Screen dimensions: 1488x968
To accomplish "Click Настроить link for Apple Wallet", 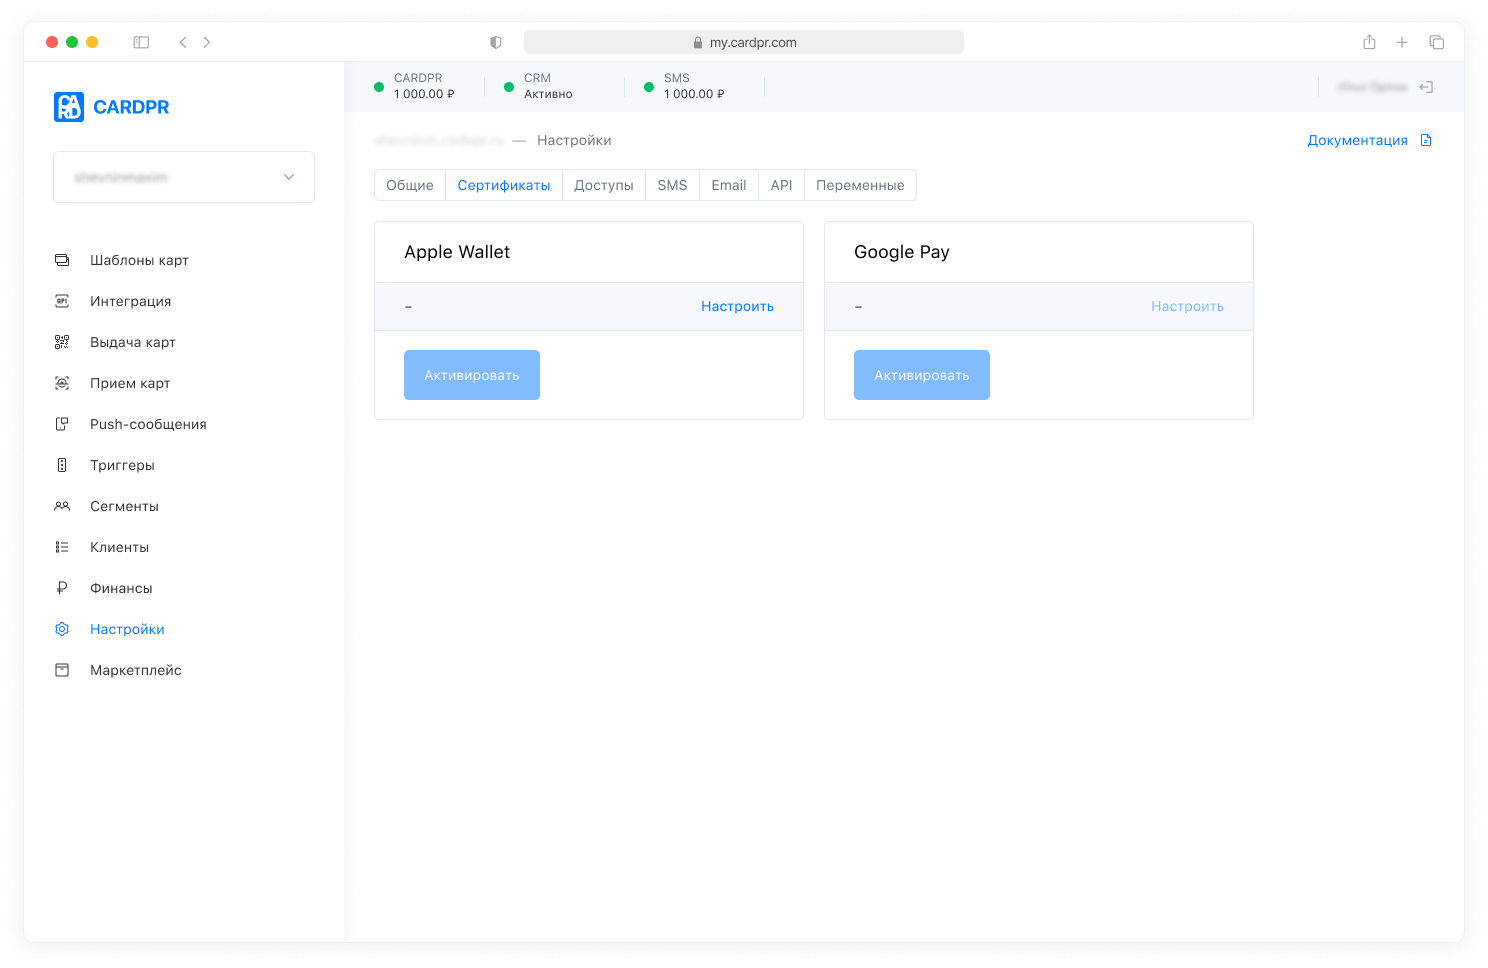I will [x=737, y=306].
